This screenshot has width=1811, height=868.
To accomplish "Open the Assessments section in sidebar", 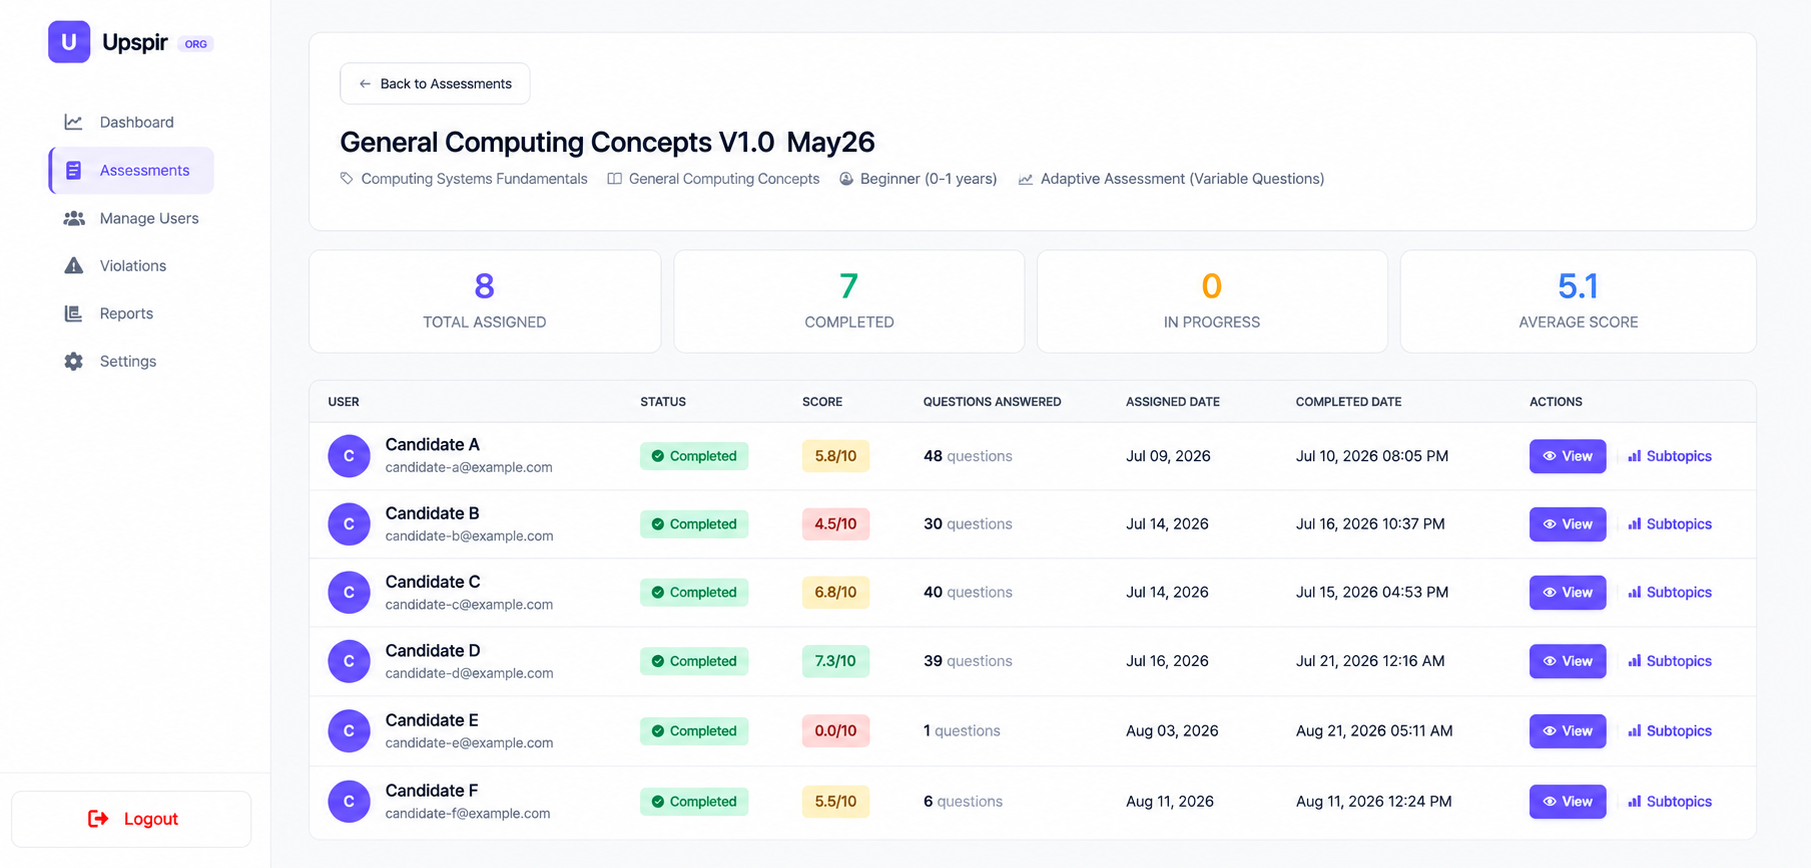I will [131, 170].
